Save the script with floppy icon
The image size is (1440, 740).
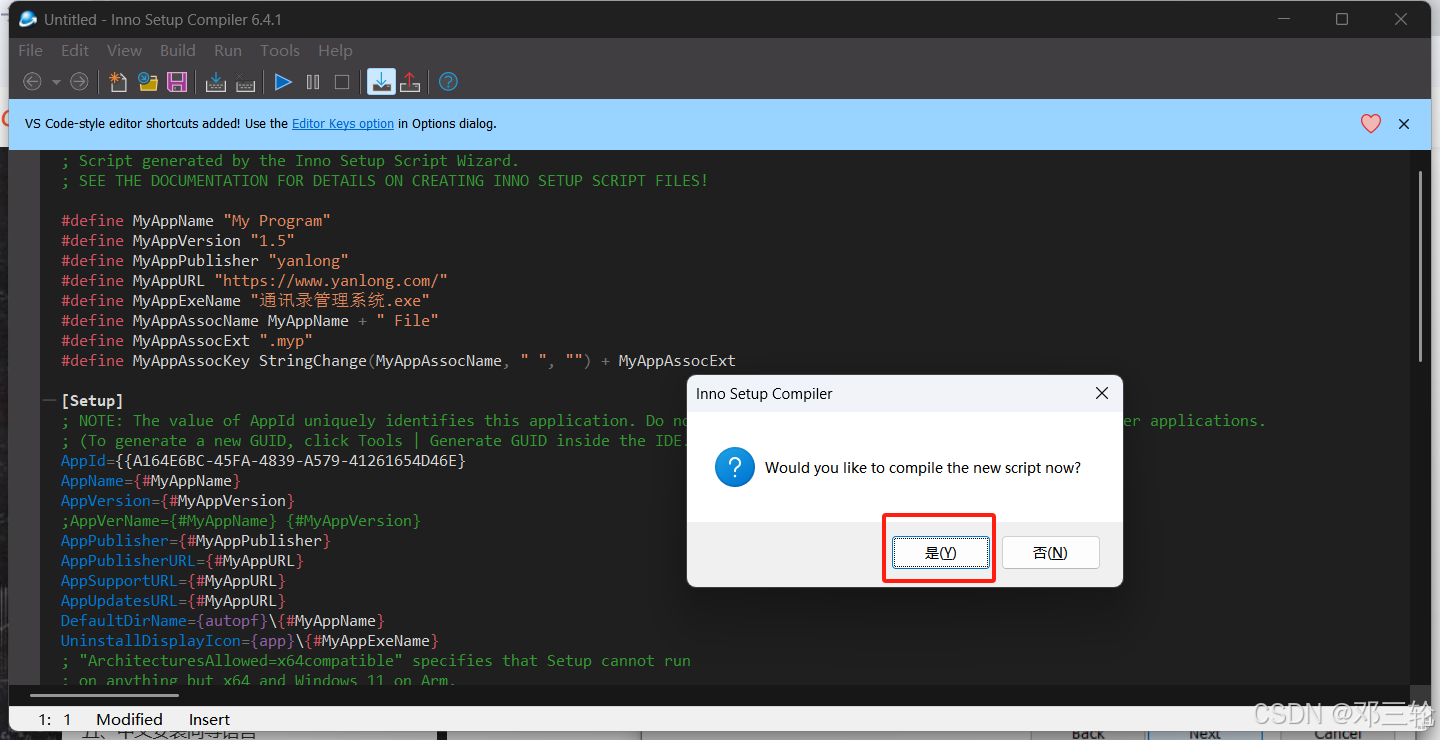coord(177,82)
